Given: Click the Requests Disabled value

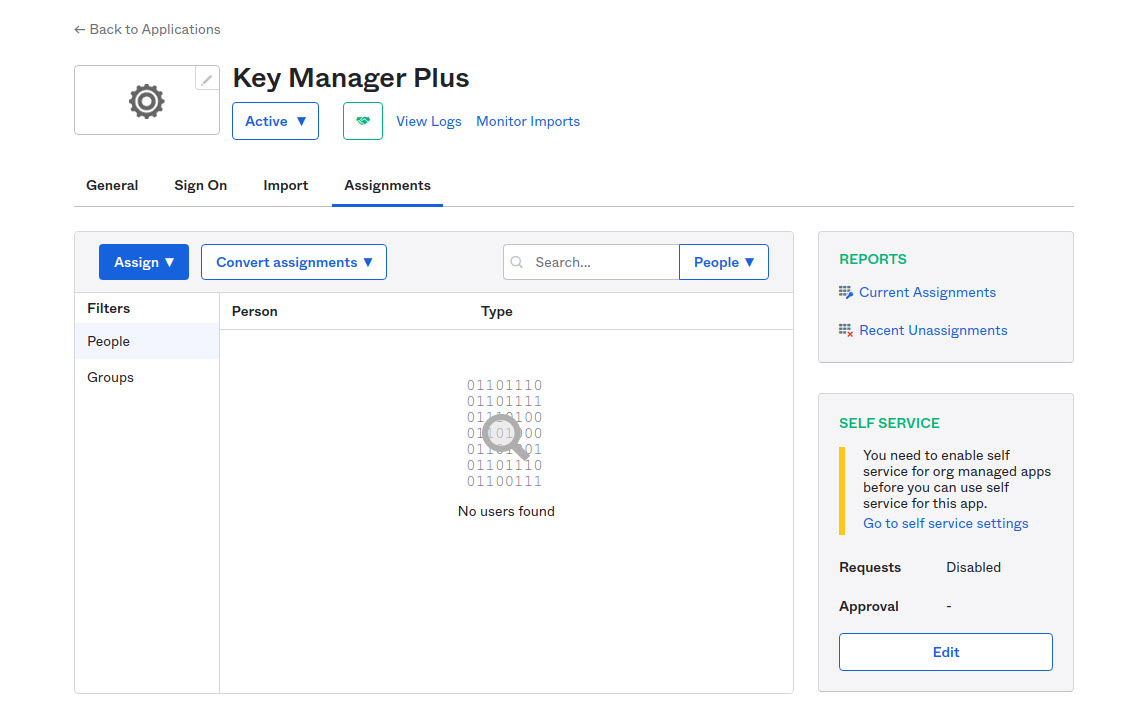Looking at the screenshot, I should (973, 567).
